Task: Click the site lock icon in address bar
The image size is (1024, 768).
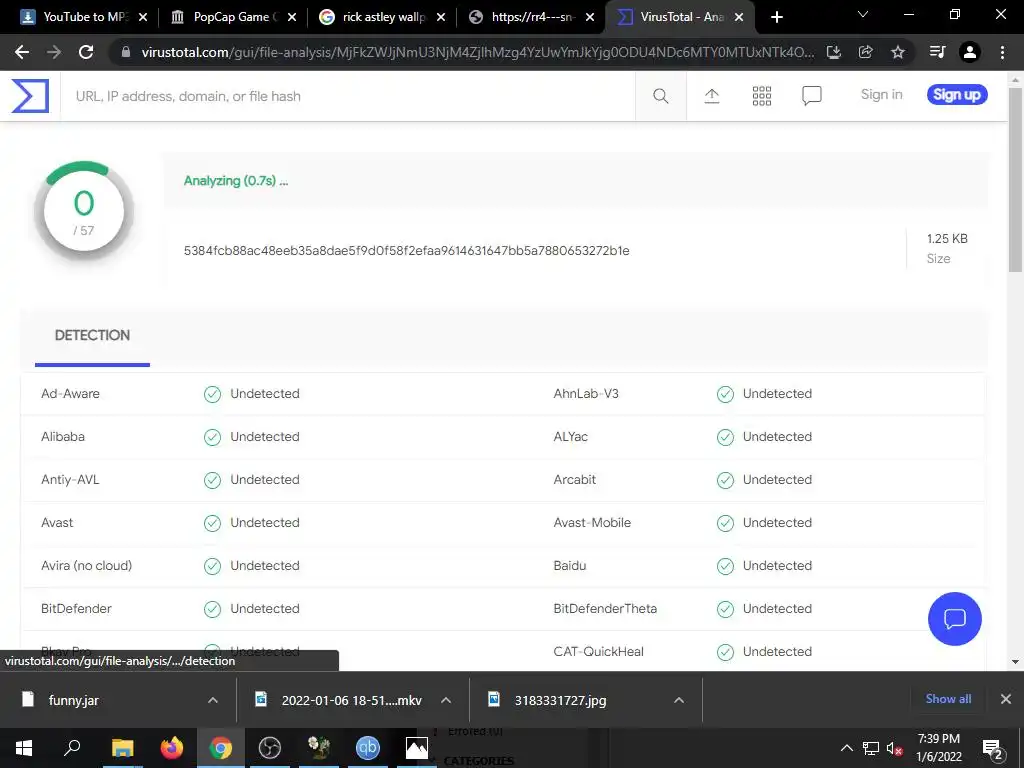Action: [126, 52]
